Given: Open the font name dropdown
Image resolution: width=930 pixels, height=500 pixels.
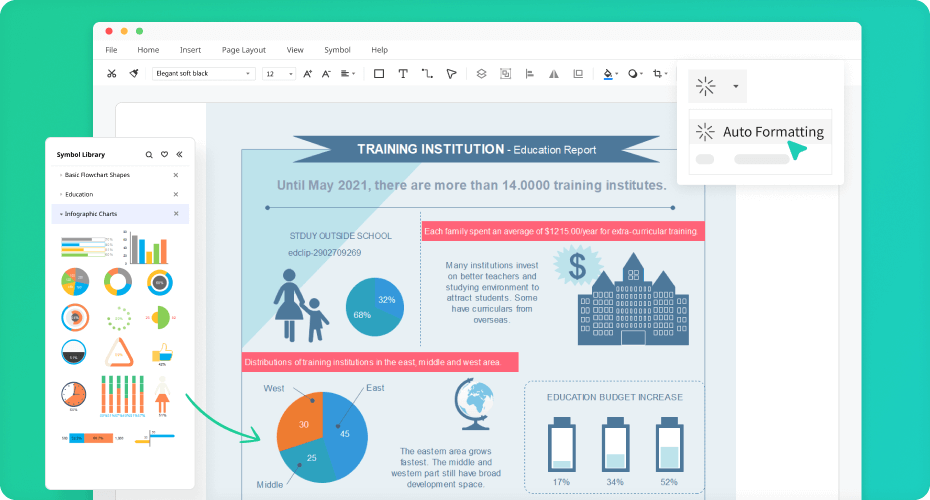Looking at the screenshot, I should 249,74.
